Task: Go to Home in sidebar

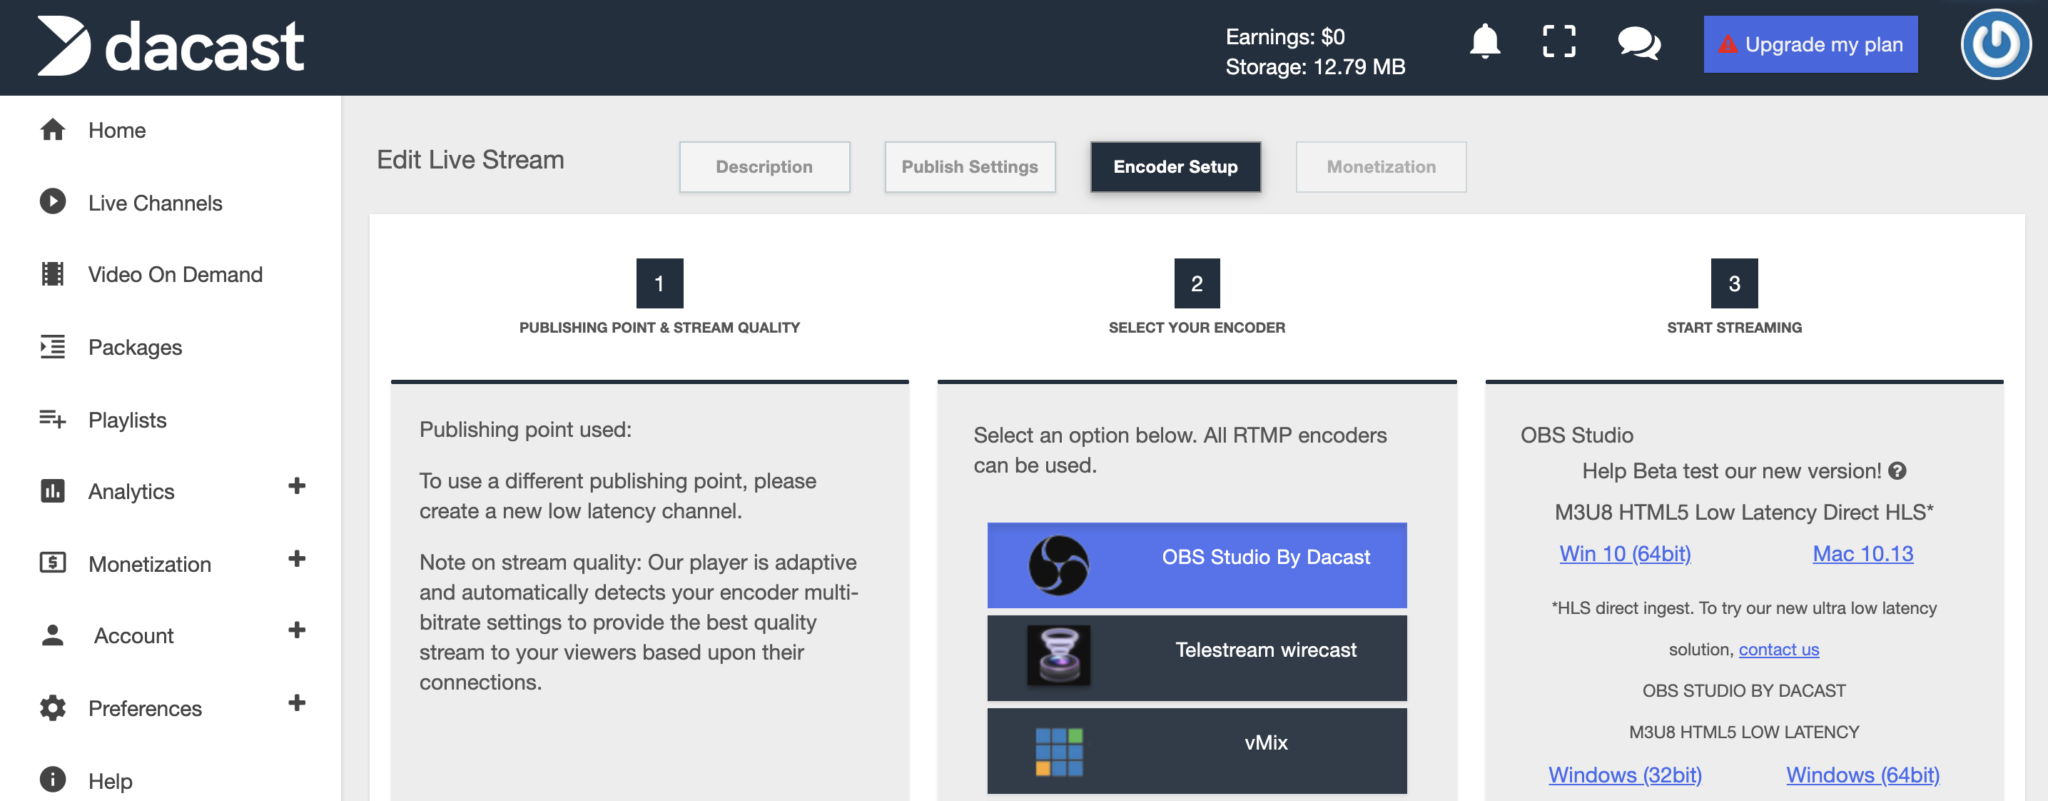Action: click(x=117, y=130)
